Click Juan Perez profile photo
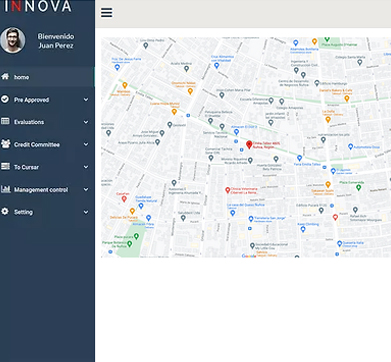Viewport: 391px width, 362px height. tap(13, 40)
